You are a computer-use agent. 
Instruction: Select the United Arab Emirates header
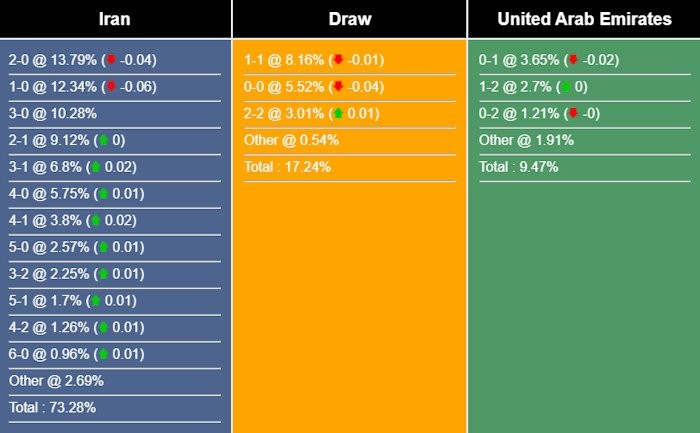tap(584, 19)
